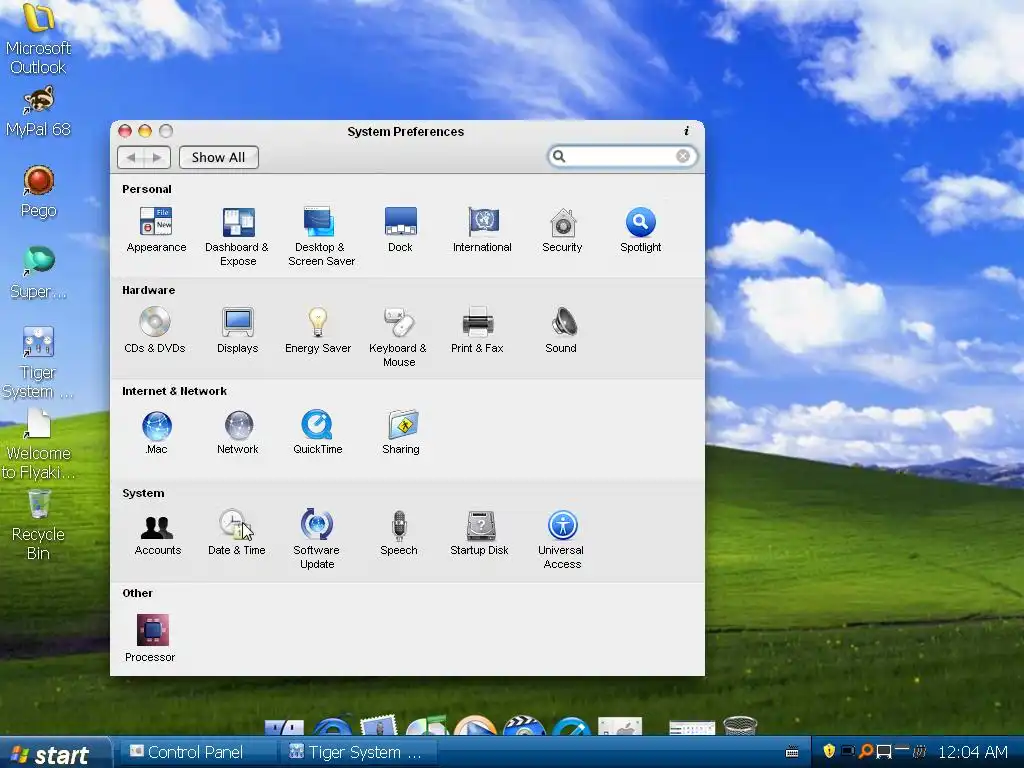1024x768 pixels.
Task: Select the Recycle Bin desktop icon
Action: 39,525
